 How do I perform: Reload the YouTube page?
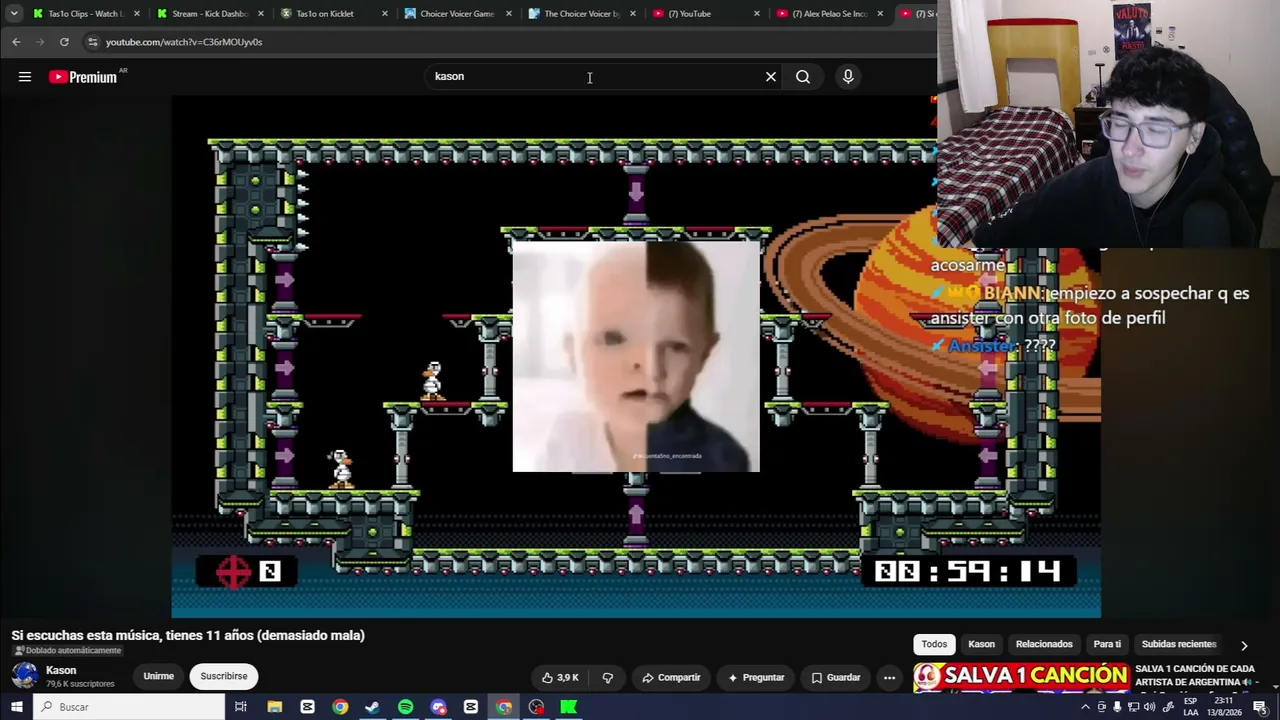[64, 42]
